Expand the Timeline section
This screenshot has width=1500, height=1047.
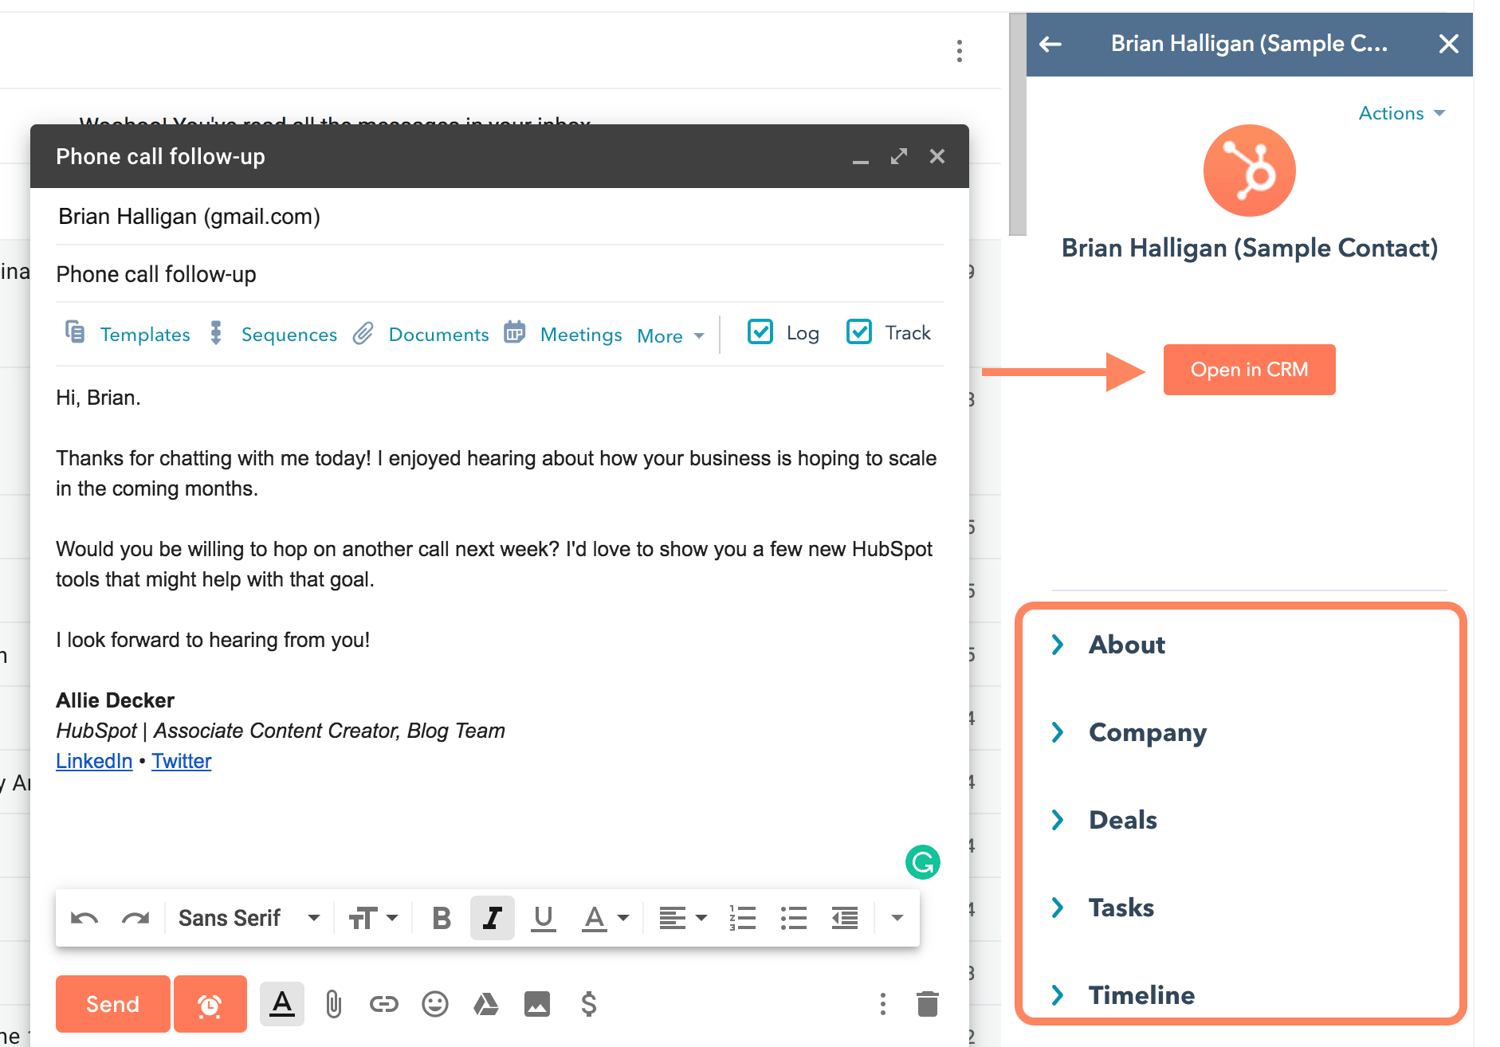1140,995
